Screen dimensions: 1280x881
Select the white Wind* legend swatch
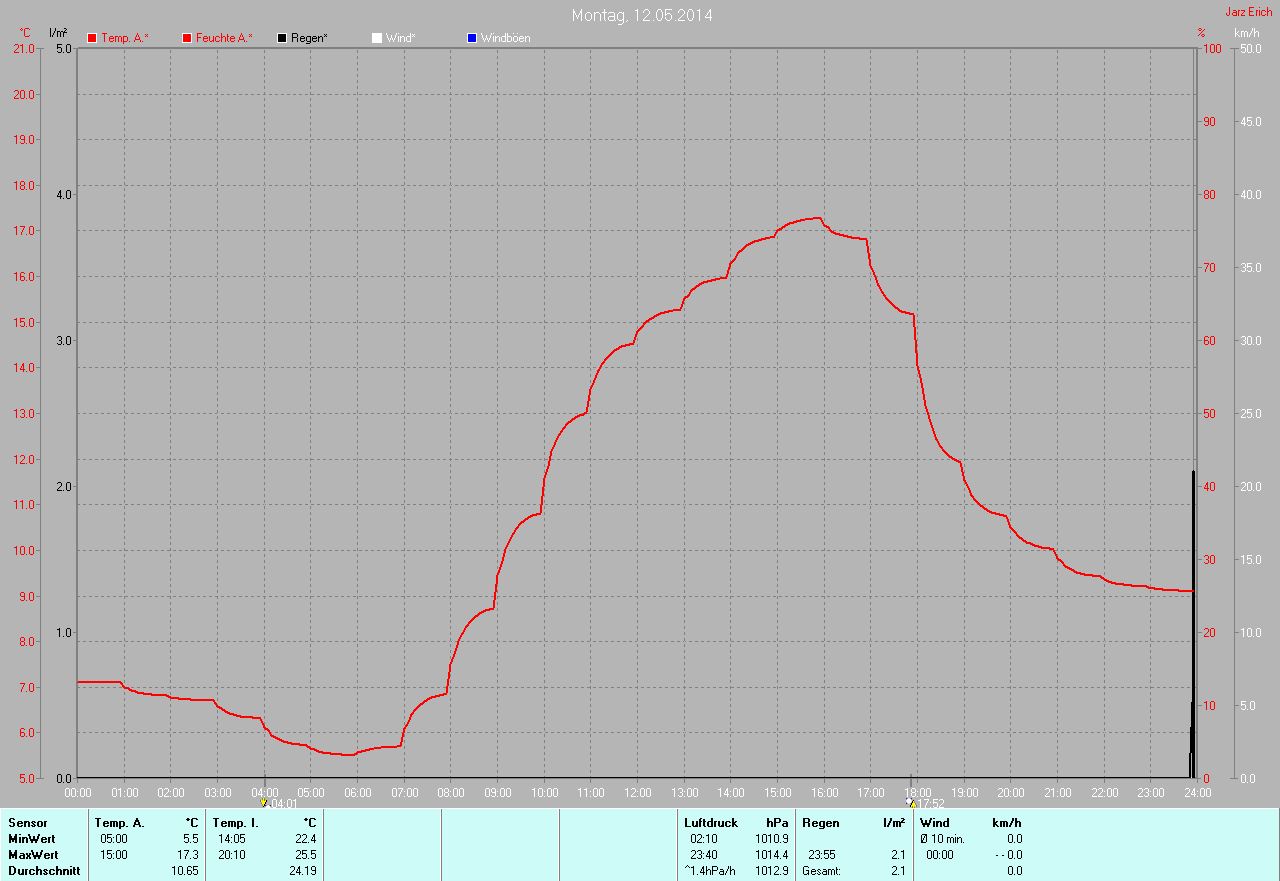pos(377,38)
